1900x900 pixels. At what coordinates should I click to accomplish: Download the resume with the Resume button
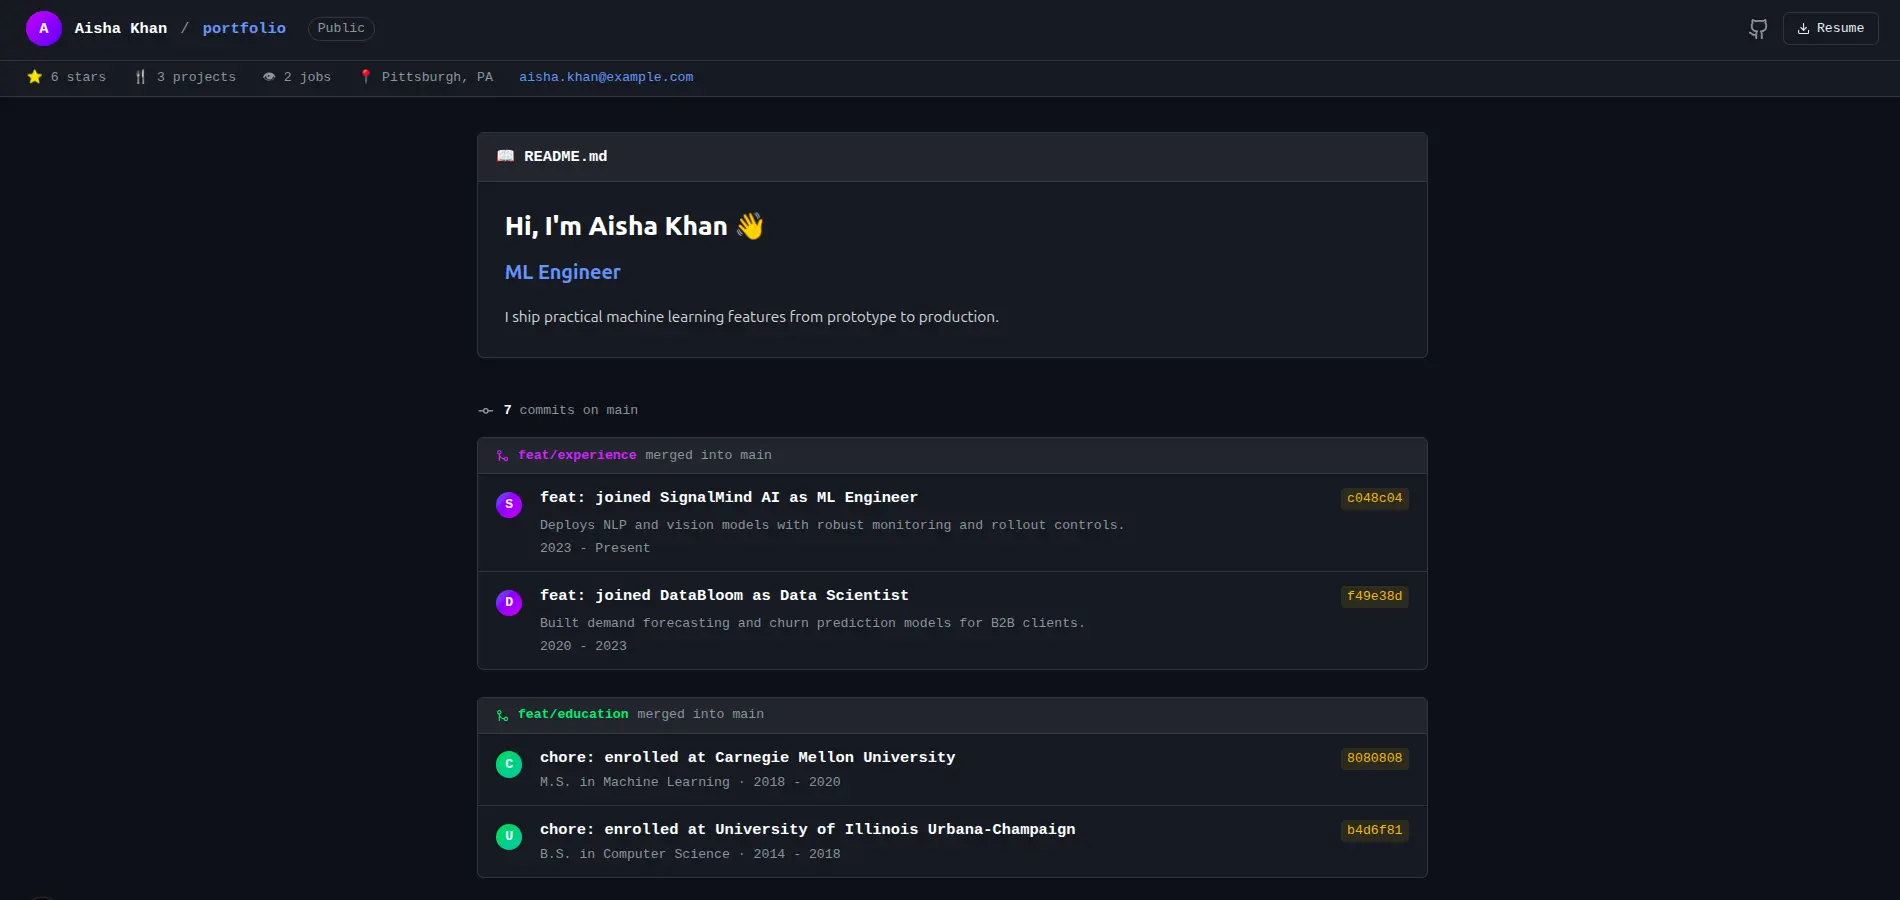coord(1830,29)
